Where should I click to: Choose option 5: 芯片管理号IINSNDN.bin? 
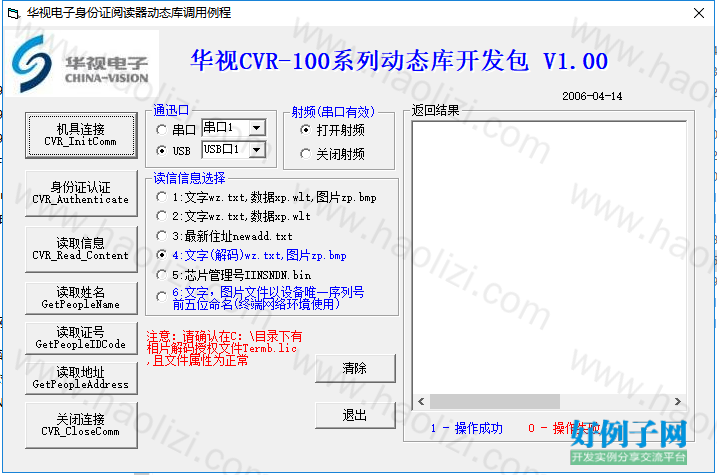pos(161,275)
